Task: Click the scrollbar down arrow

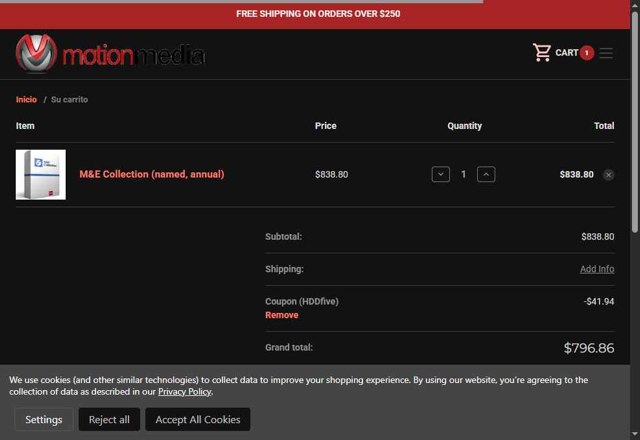Action: click(x=635, y=434)
